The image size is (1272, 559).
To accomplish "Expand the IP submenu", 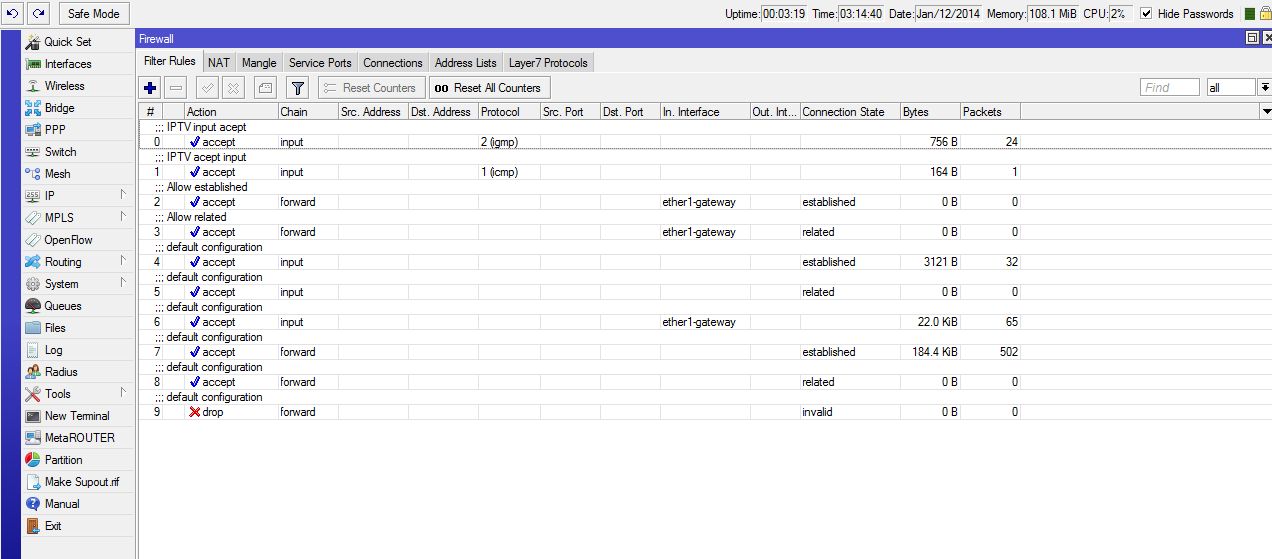I will (78, 196).
